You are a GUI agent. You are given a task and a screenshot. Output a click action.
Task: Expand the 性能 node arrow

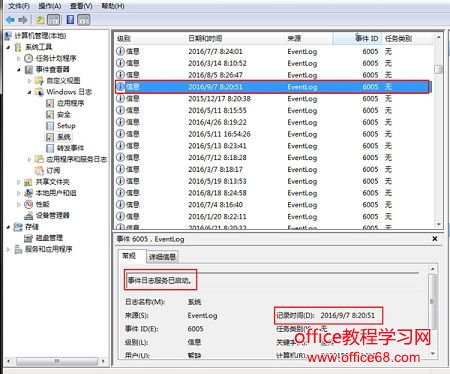(x=19, y=204)
